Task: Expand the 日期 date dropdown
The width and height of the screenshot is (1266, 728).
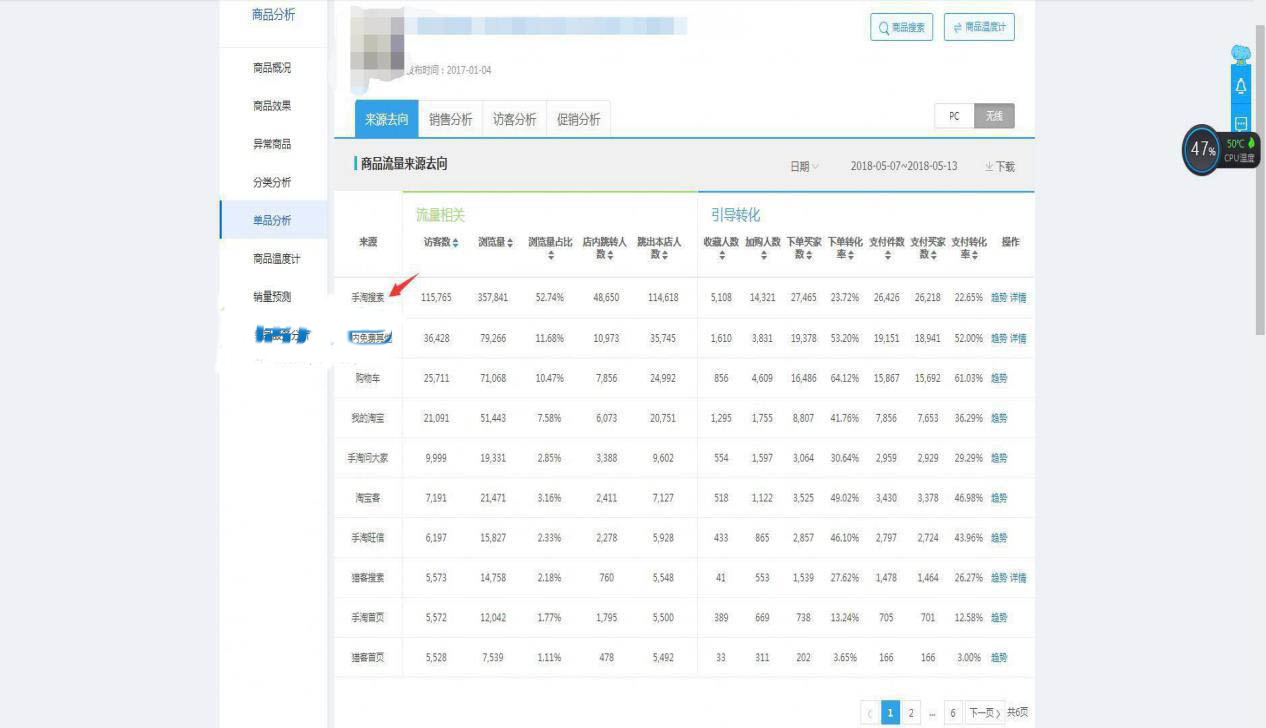Action: [804, 166]
